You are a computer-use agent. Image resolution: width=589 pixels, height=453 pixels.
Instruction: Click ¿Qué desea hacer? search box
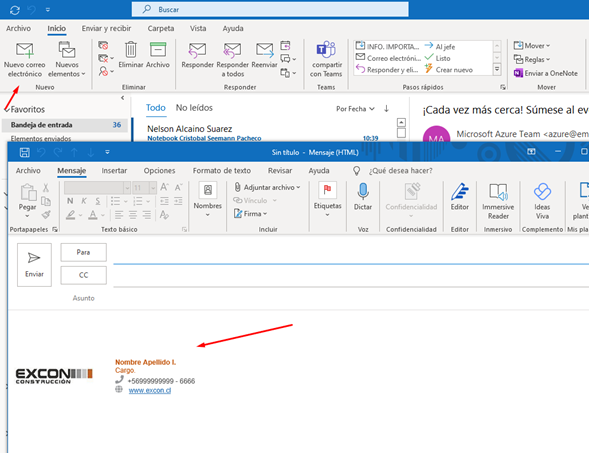(400, 171)
